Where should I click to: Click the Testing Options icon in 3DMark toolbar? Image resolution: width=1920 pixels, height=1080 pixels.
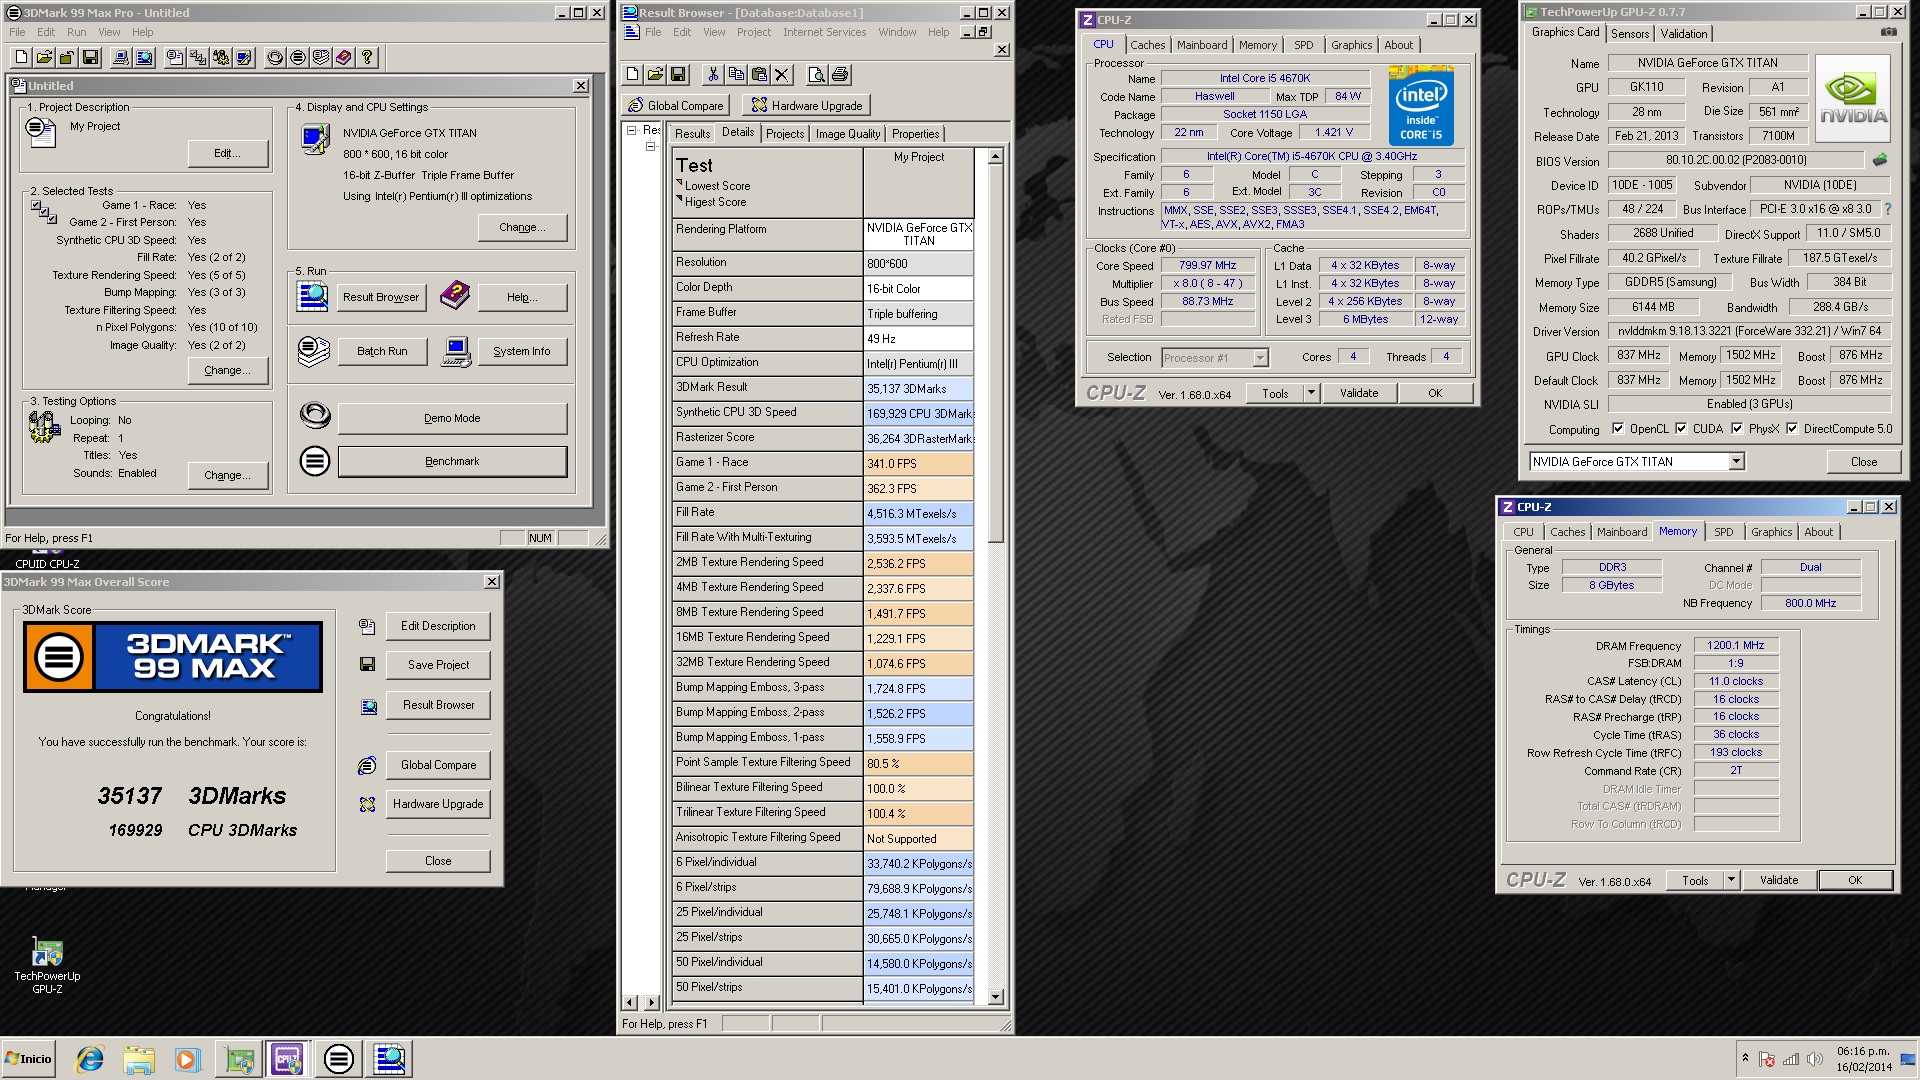pos(221,58)
